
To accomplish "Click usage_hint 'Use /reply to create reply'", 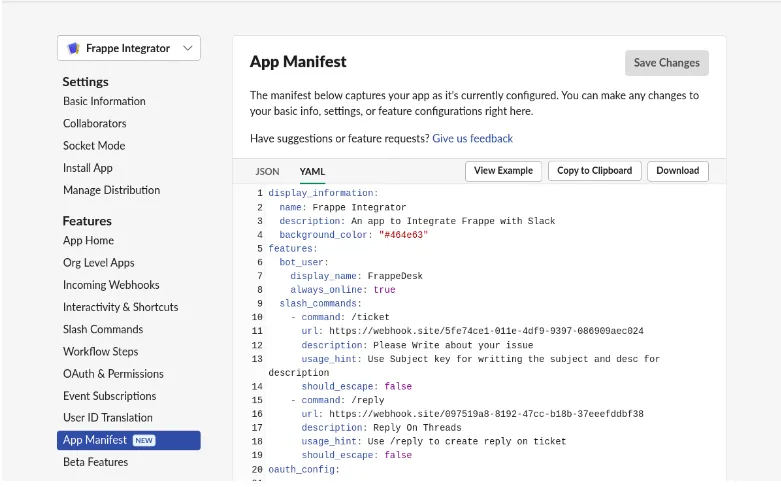I will tap(467, 442).
